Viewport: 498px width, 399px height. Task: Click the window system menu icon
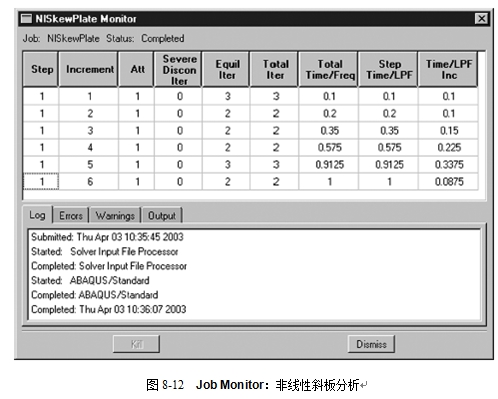[x=26, y=19]
